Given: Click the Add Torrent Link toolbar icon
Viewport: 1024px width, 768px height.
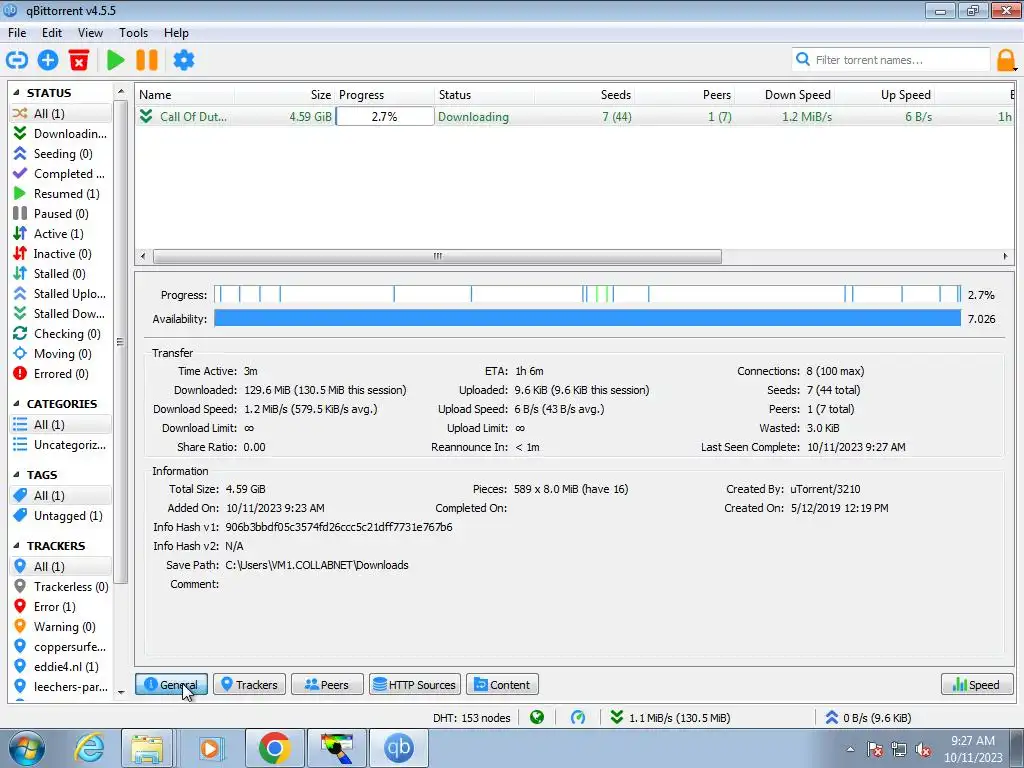Looking at the screenshot, I should [17, 60].
